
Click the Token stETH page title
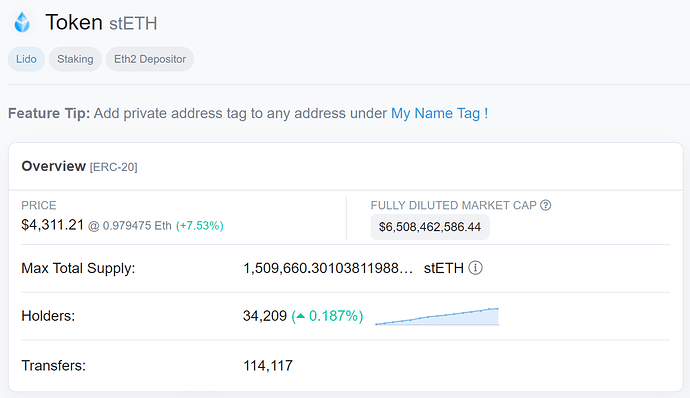pos(101,22)
